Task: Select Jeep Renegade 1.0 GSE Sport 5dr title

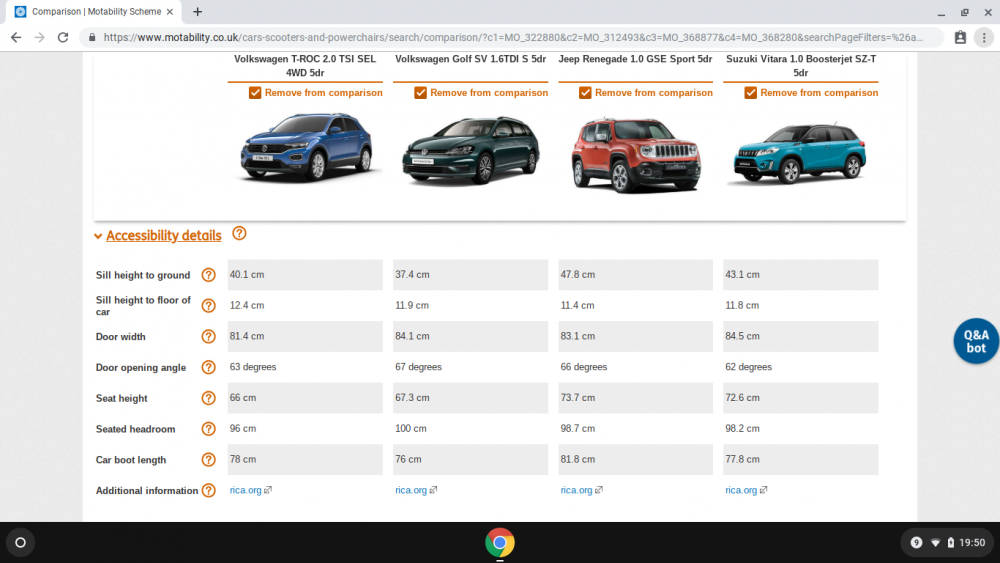Action: pos(635,59)
